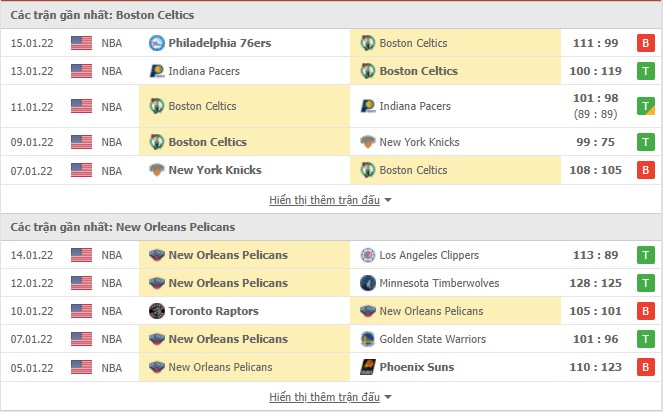
Task: Click the Philadelphia 76ers team logo
Action: 156,43
